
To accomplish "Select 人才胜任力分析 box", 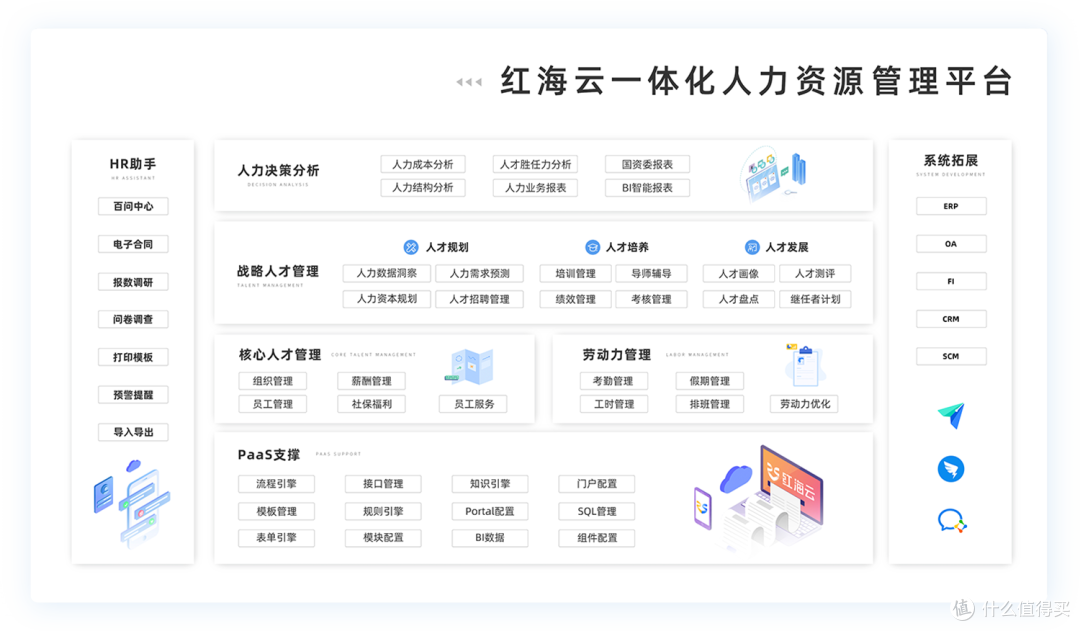I will click(535, 164).
